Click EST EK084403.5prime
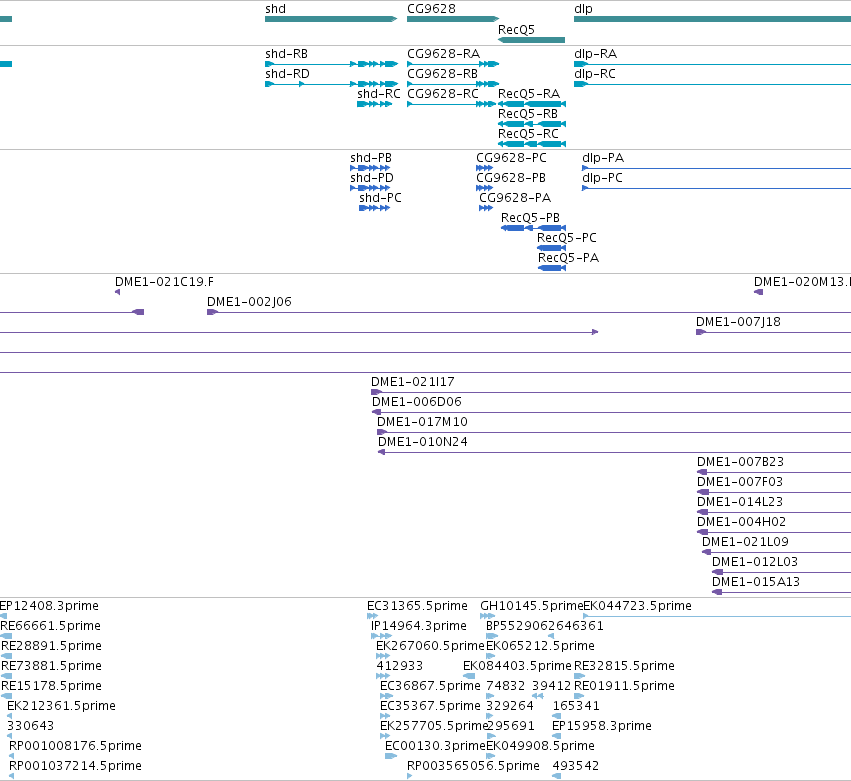Viewport: 851px width, 781px height. click(x=469, y=676)
